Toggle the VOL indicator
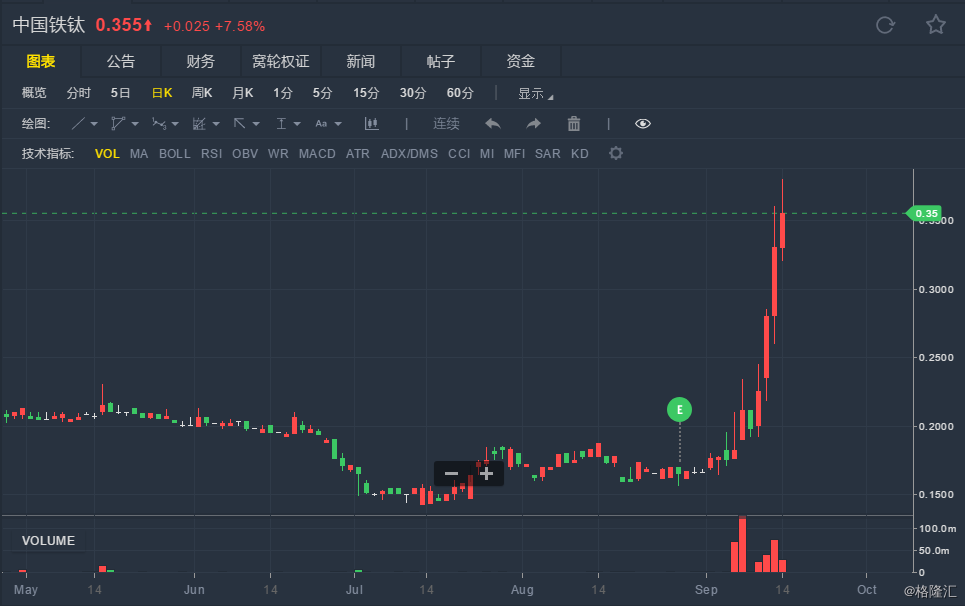Image resolution: width=965 pixels, height=606 pixels. pos(107,154)
